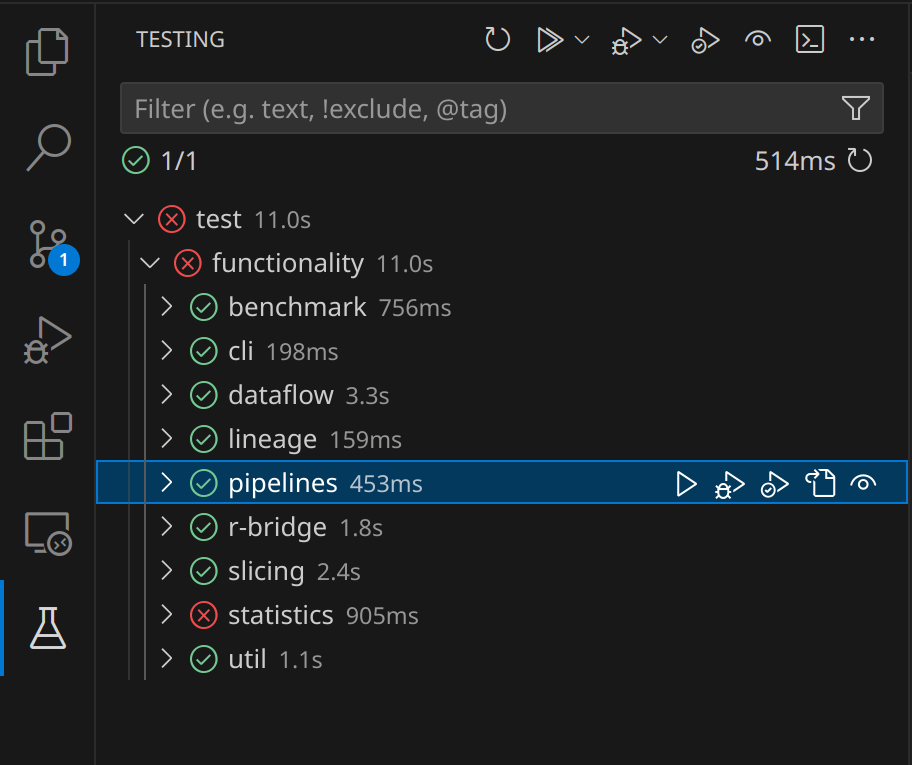
Task: Show test output terminal icon
Action: click(x=809, y=40)
